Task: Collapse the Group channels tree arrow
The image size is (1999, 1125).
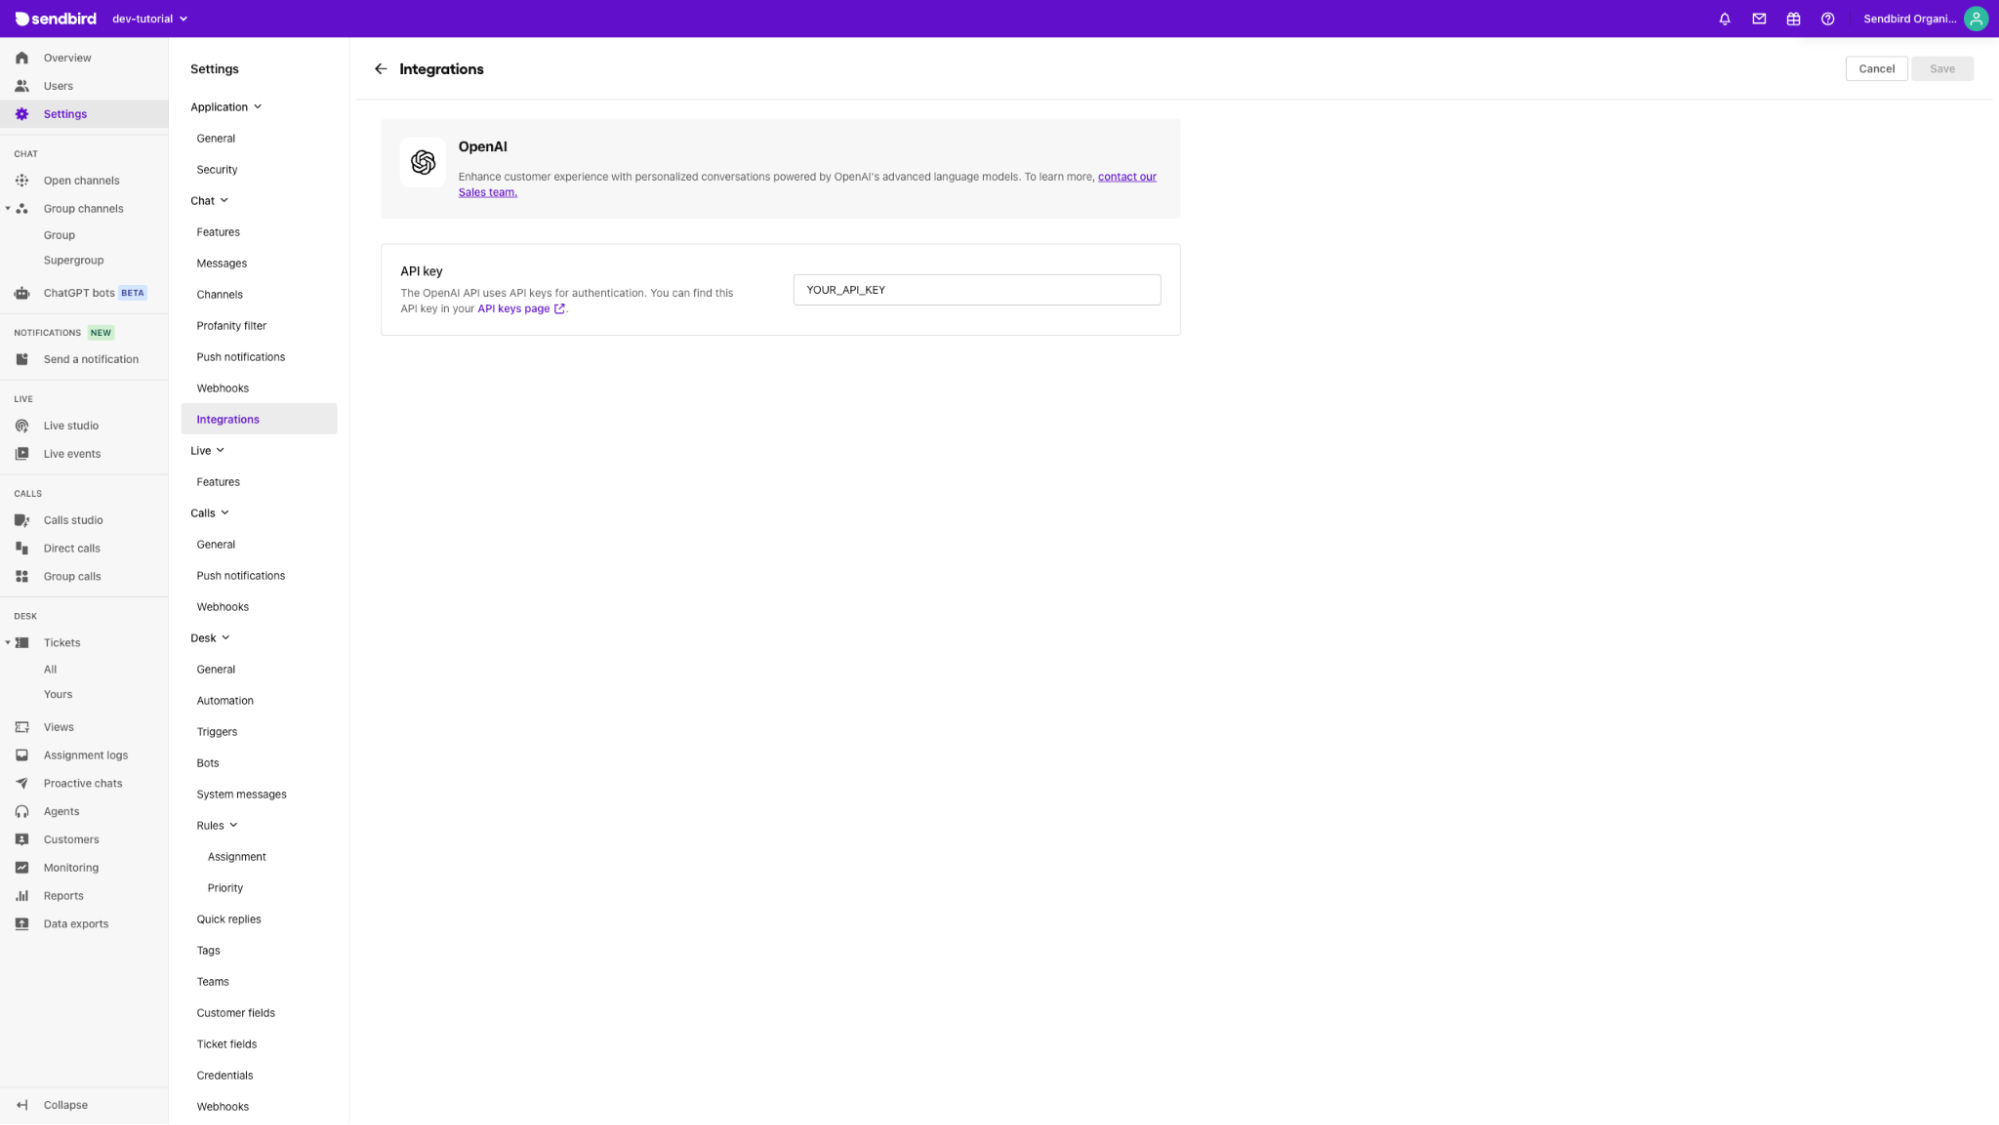Action: (x=8, y=209)
